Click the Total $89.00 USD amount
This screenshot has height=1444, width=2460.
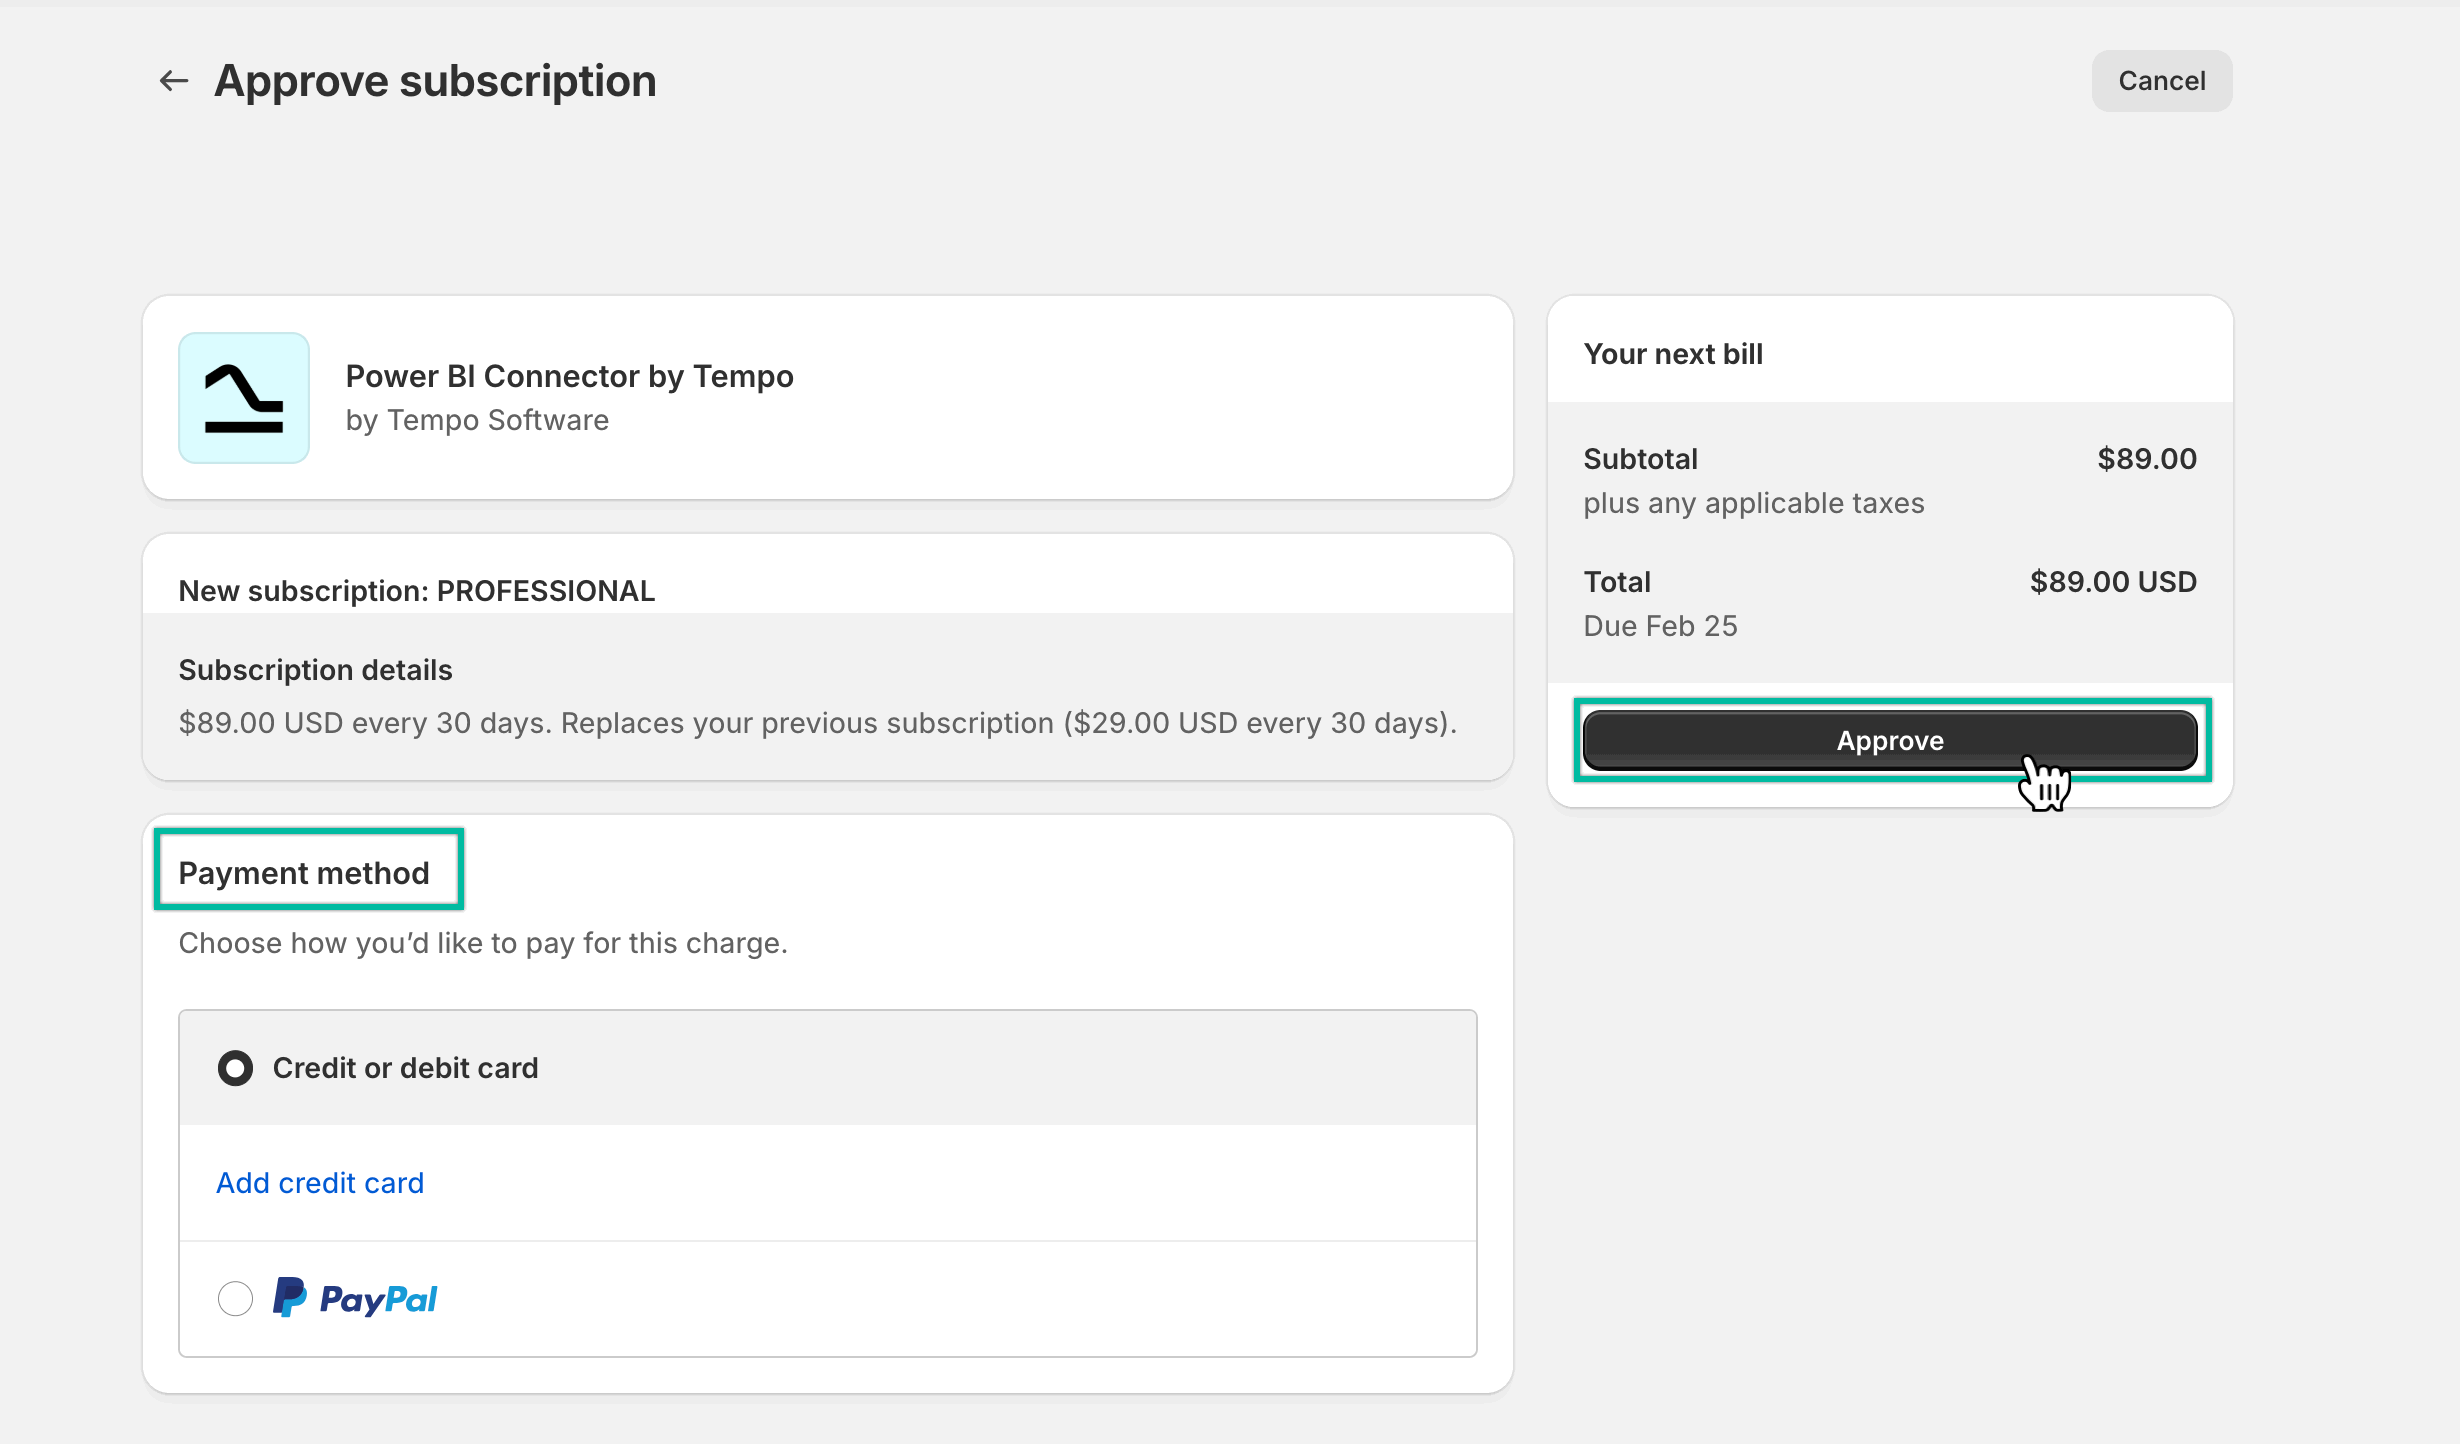[2111, 581]
